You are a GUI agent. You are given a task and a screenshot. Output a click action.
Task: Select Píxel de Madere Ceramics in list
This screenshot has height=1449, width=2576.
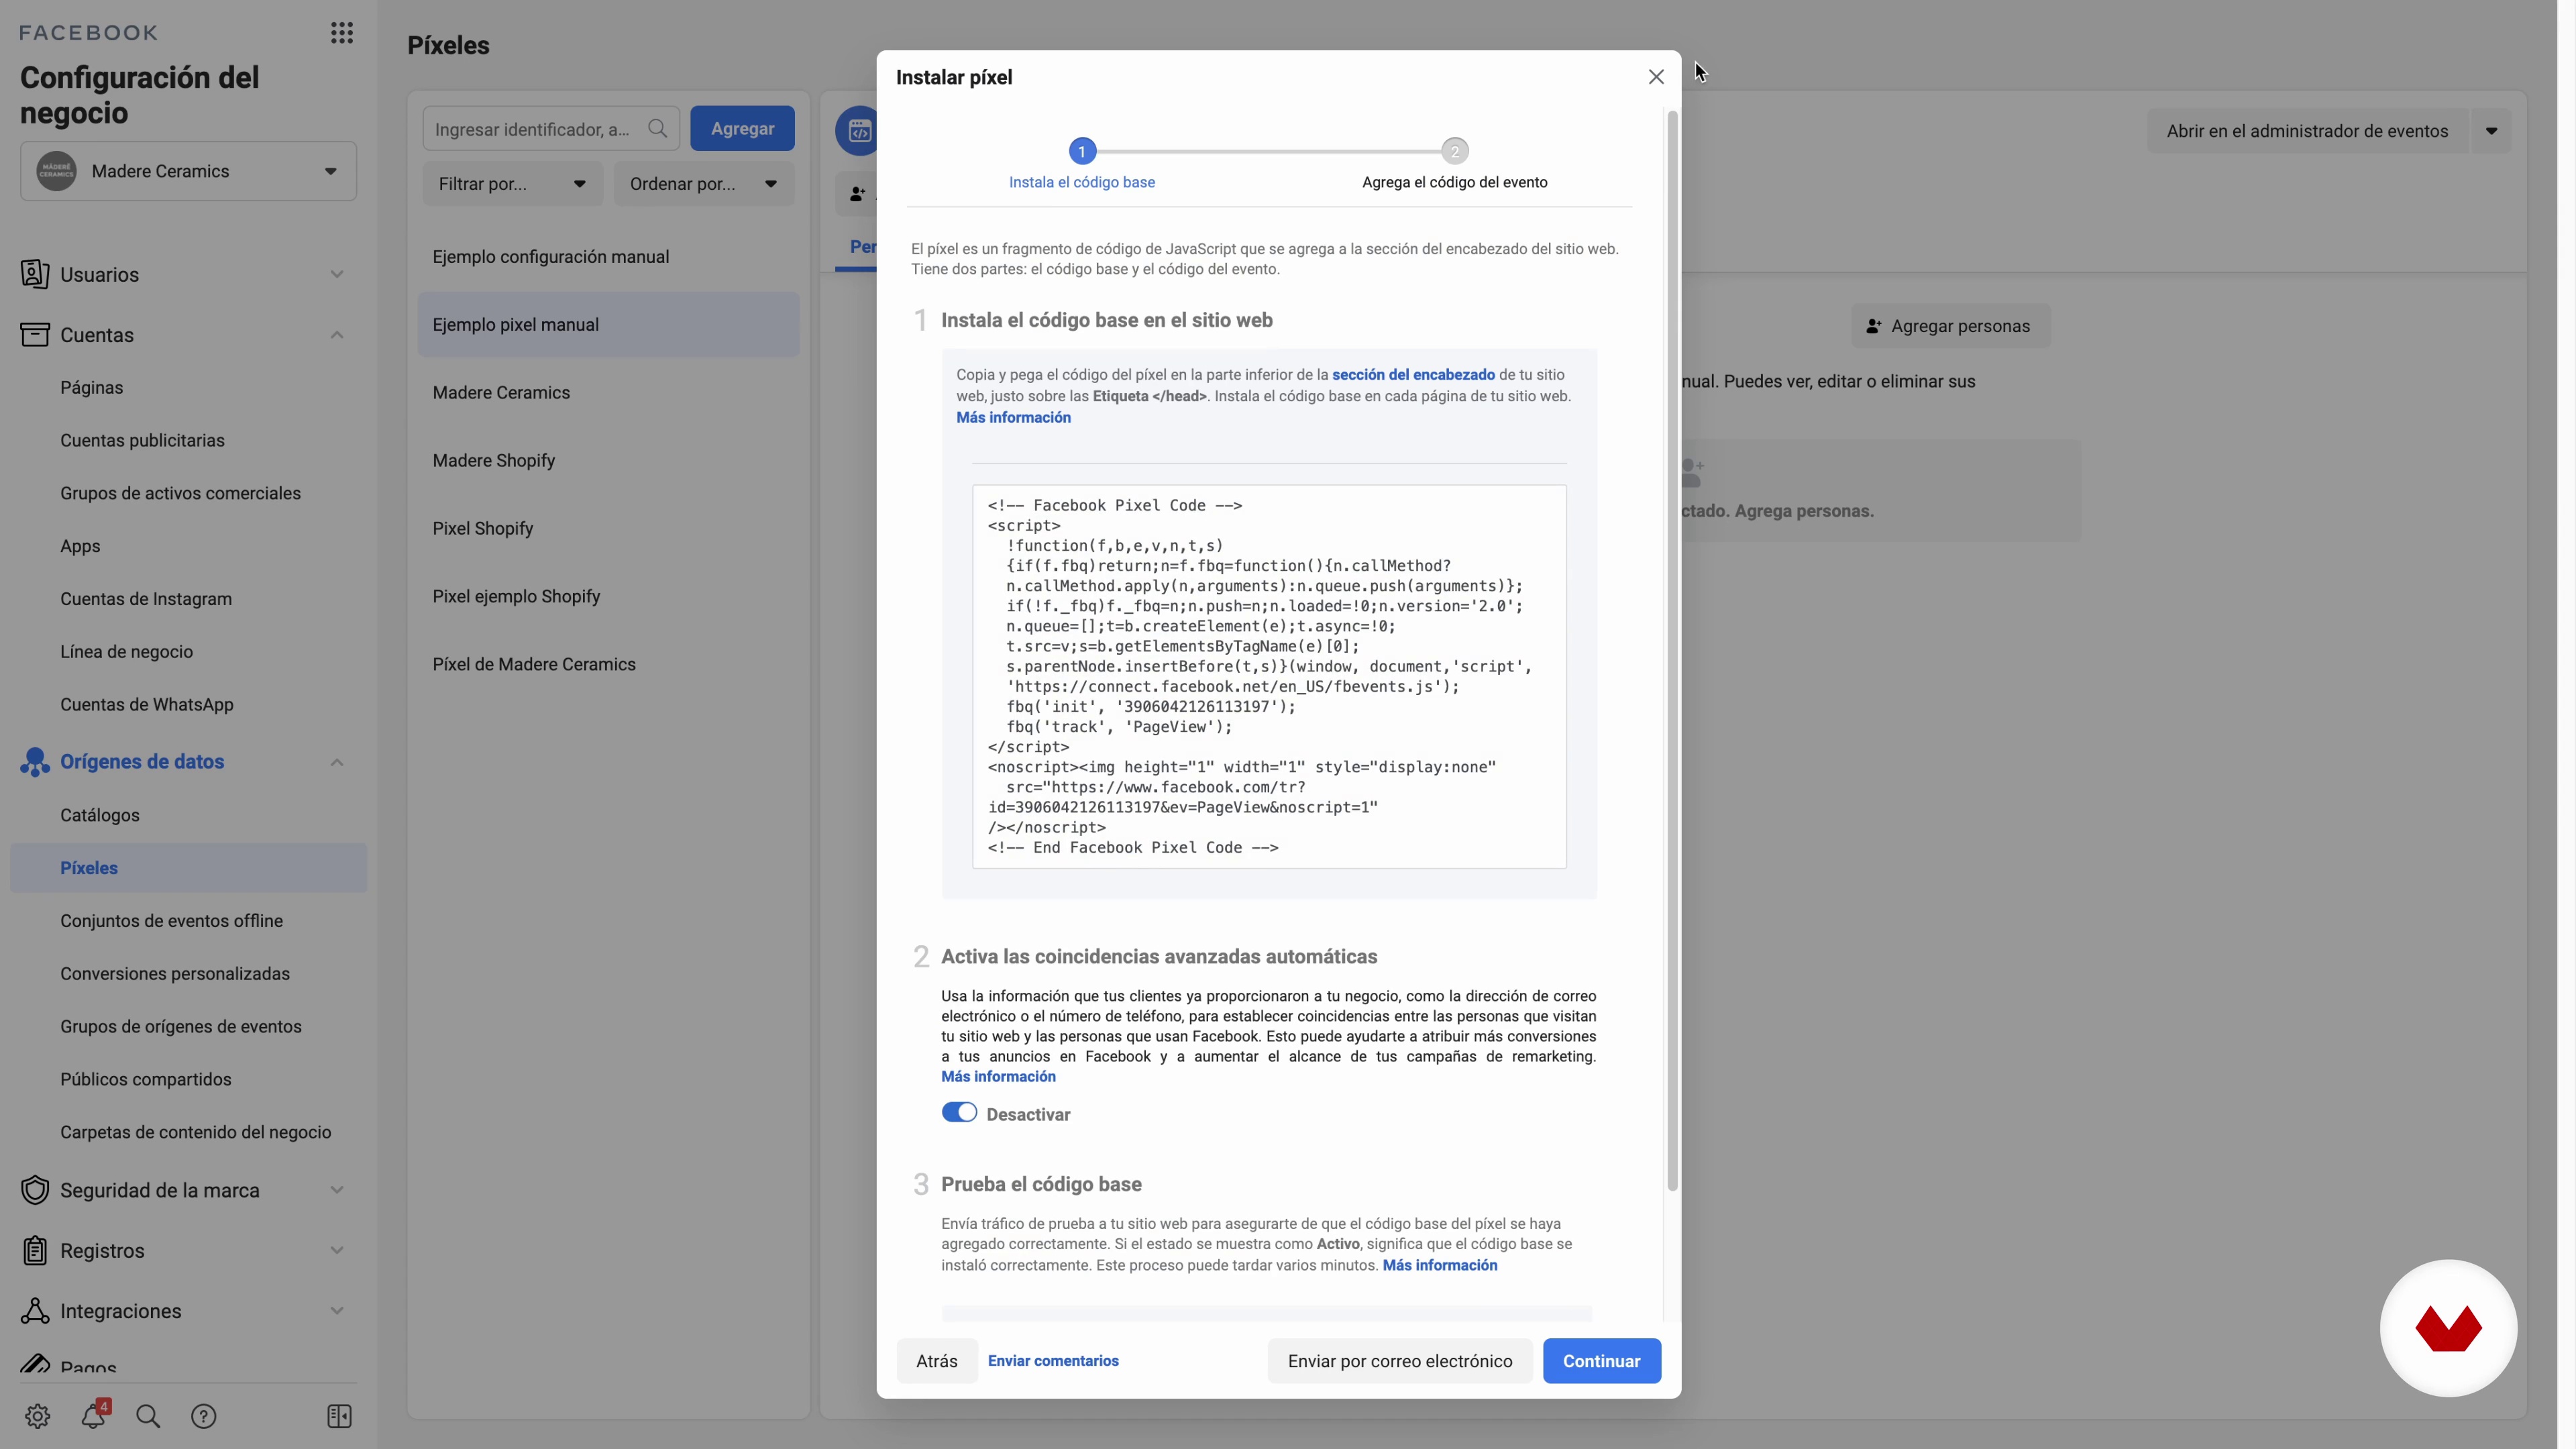[608, 665]
